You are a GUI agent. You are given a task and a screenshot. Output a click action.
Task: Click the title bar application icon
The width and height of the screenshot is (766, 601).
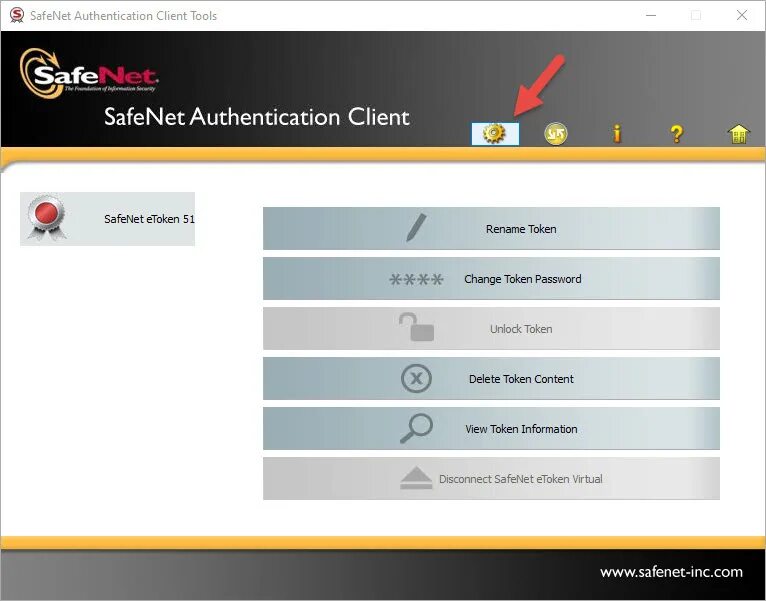point(17,15)
